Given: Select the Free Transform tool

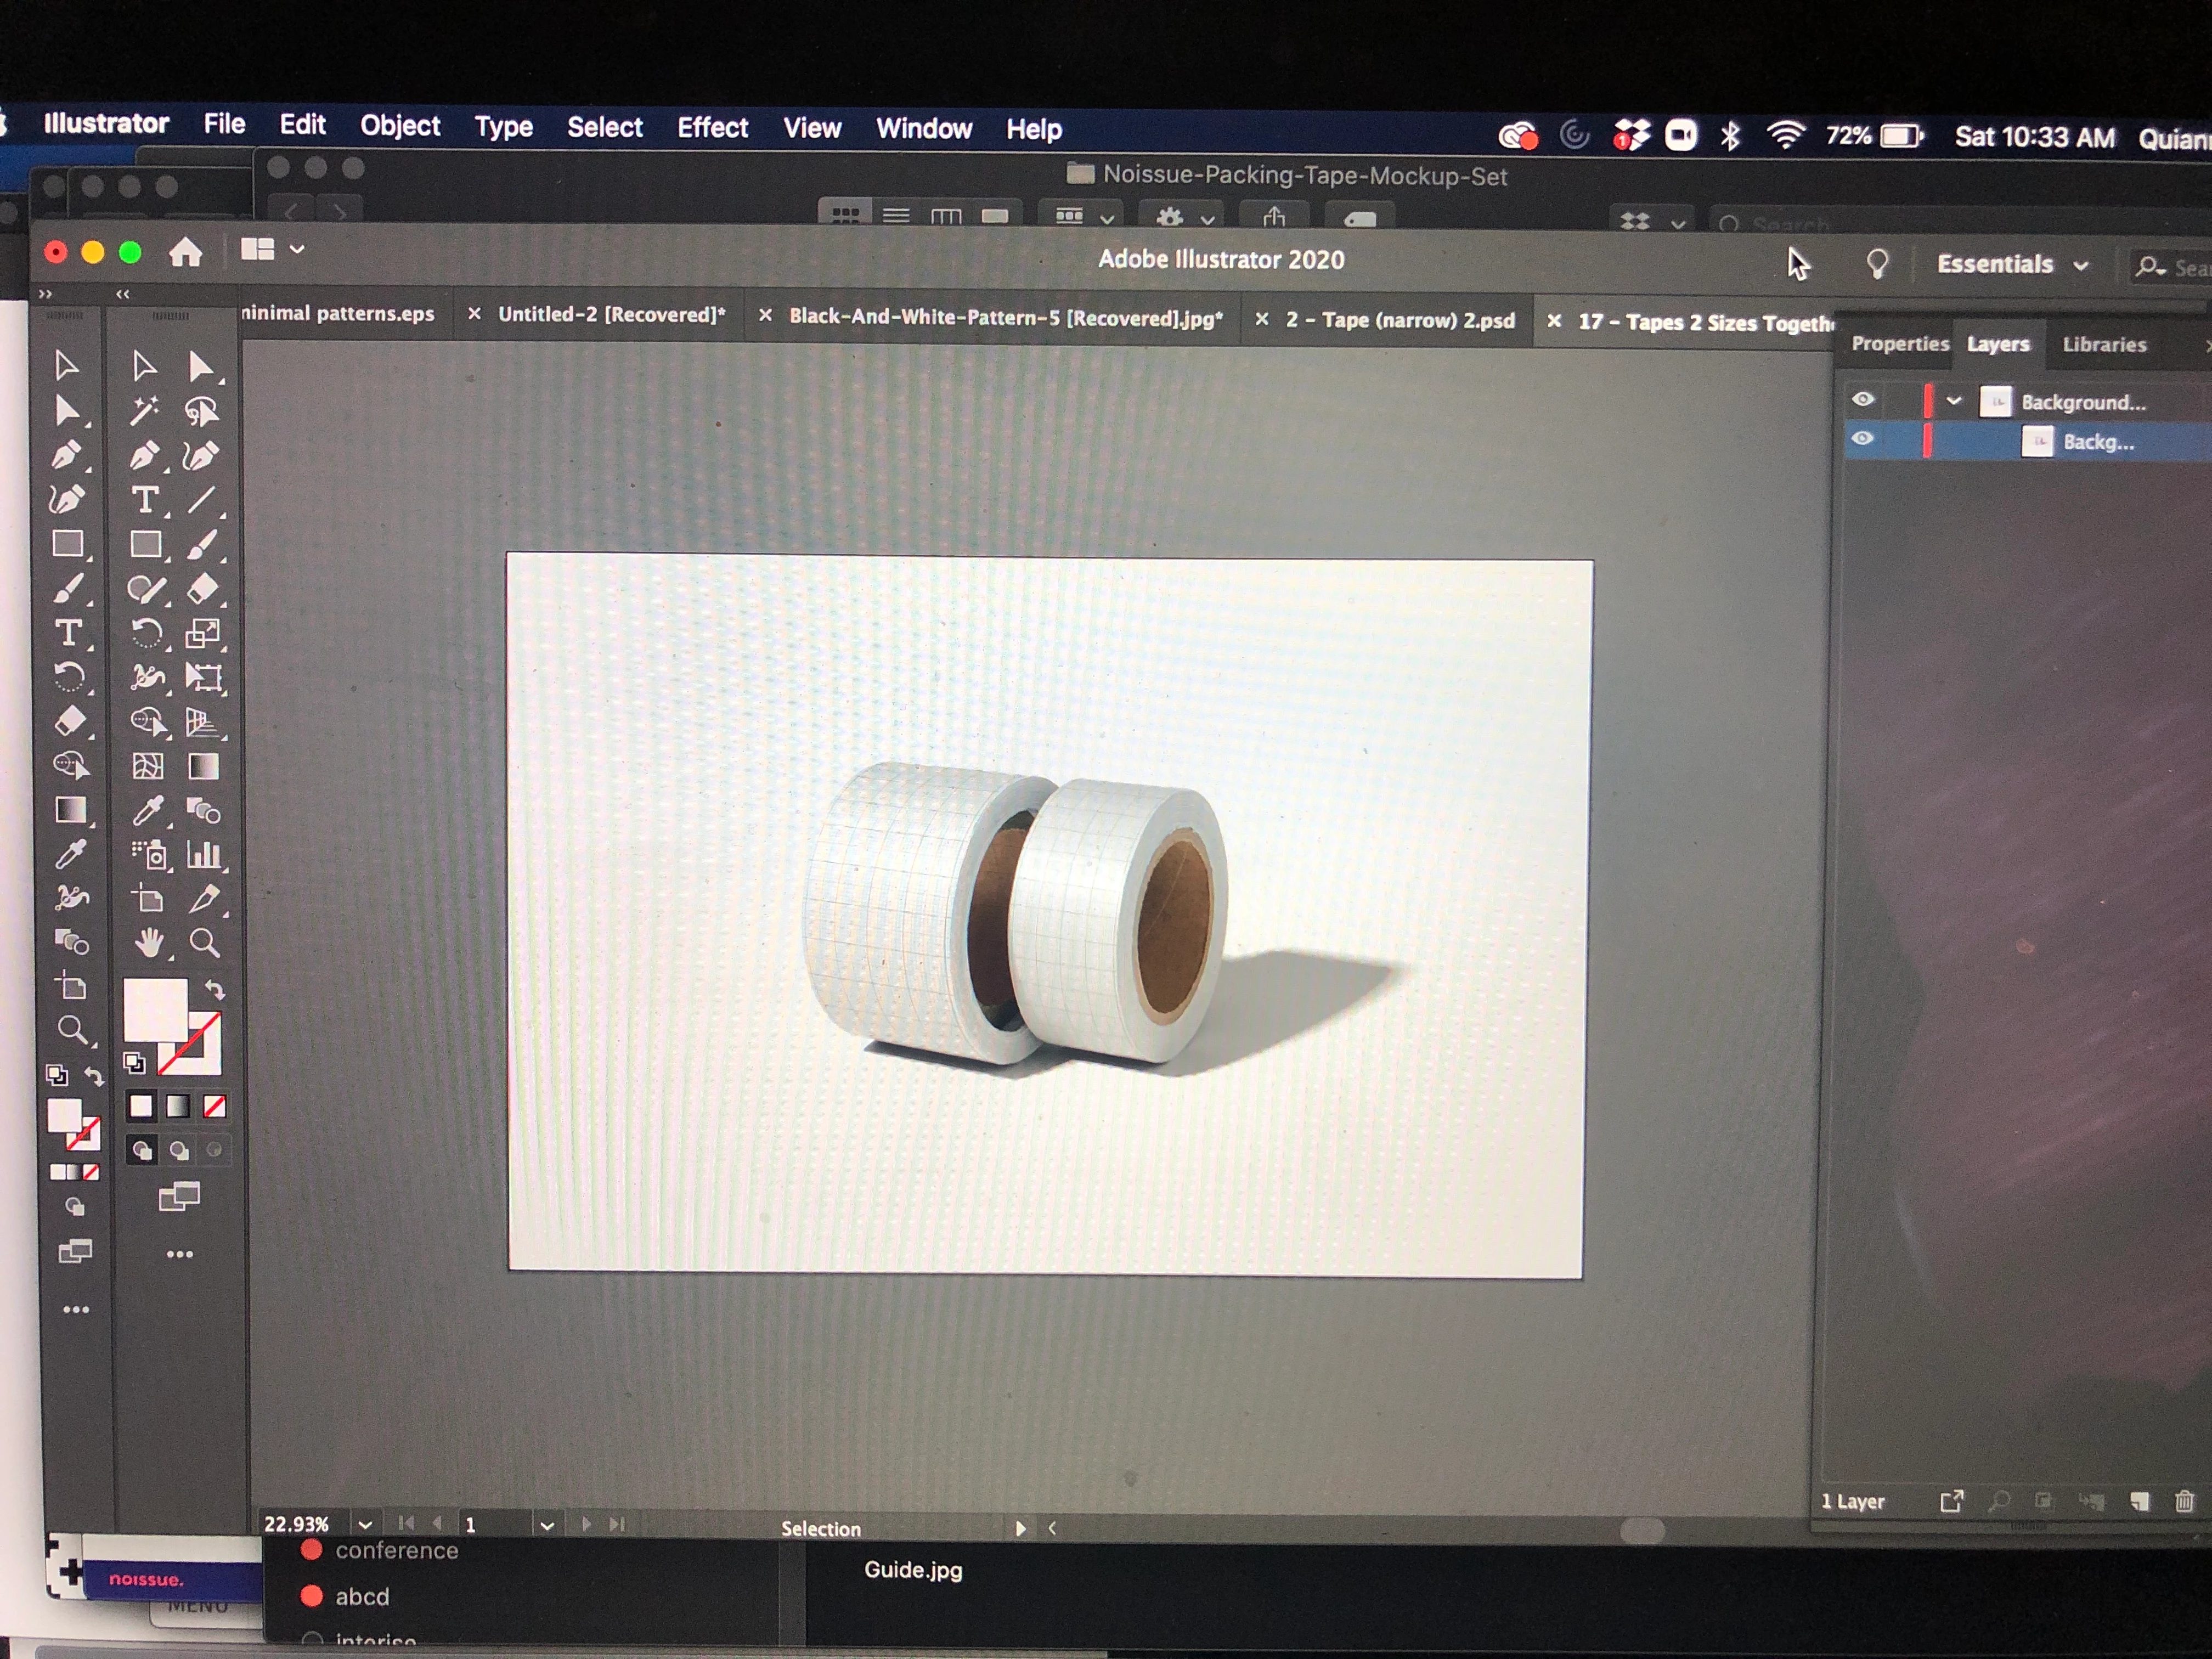Looking at the screenshot, I should 204,678.
